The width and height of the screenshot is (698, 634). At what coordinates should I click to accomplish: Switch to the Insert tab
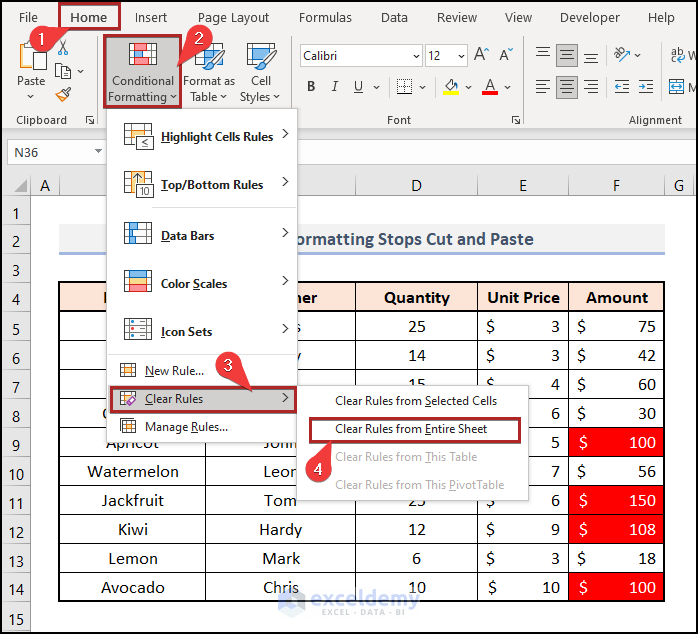[150, 17]
